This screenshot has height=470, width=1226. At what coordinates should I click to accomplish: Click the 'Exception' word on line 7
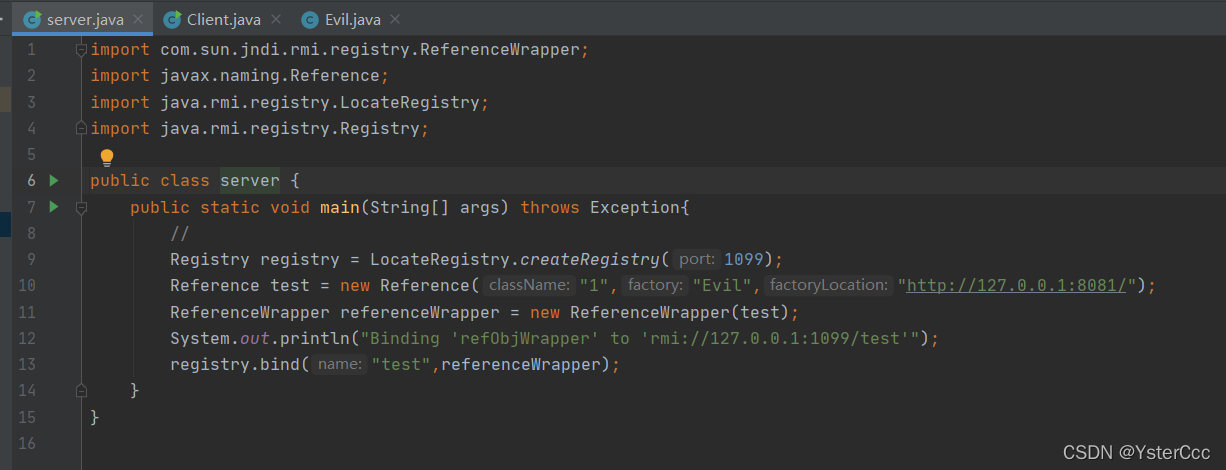click(635, 207)
